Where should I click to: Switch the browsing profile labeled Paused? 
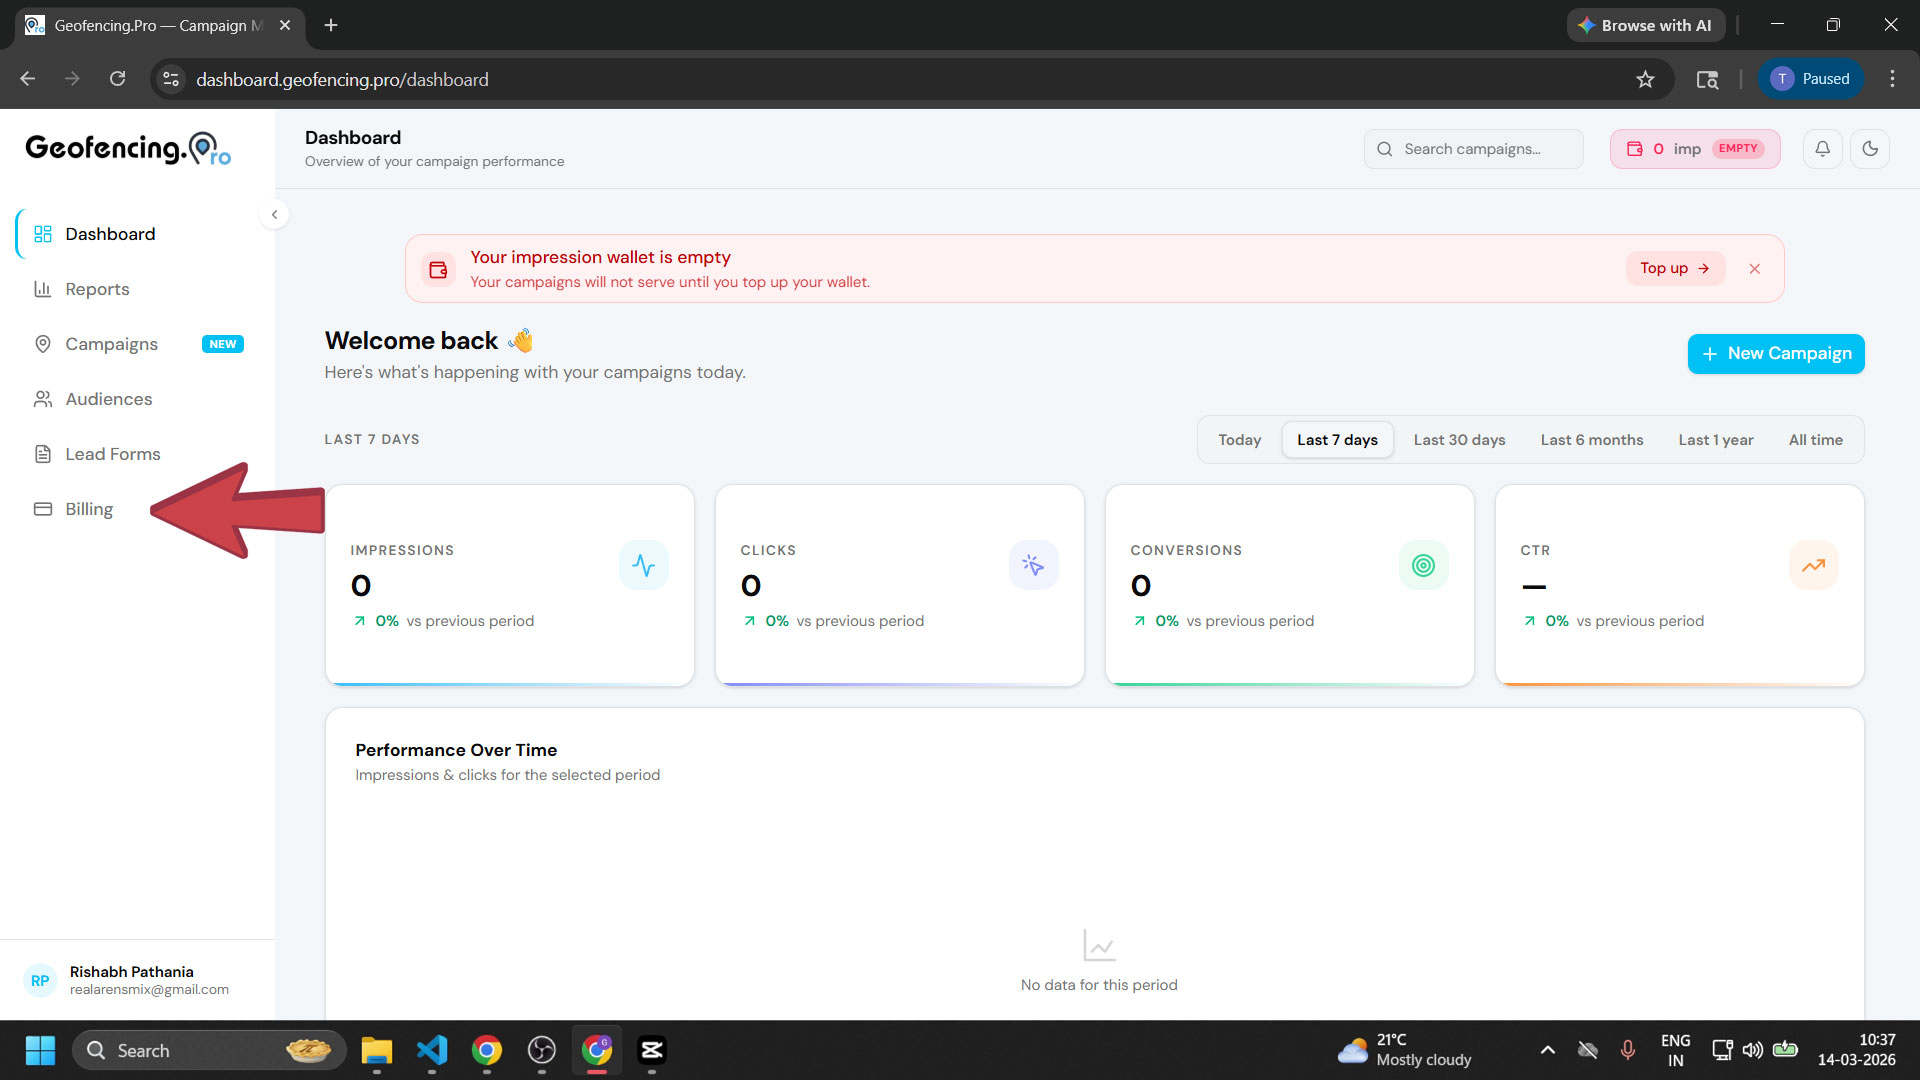(1811, 79)
